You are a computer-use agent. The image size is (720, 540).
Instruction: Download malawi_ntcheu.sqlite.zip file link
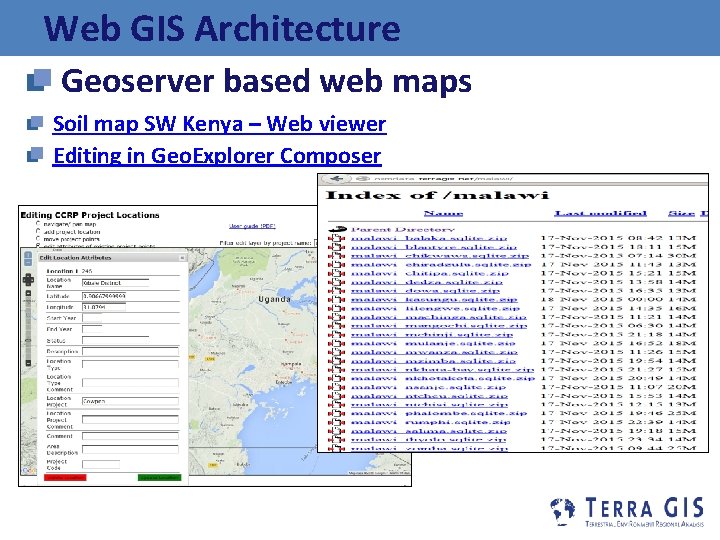click(x=429, y=395)
